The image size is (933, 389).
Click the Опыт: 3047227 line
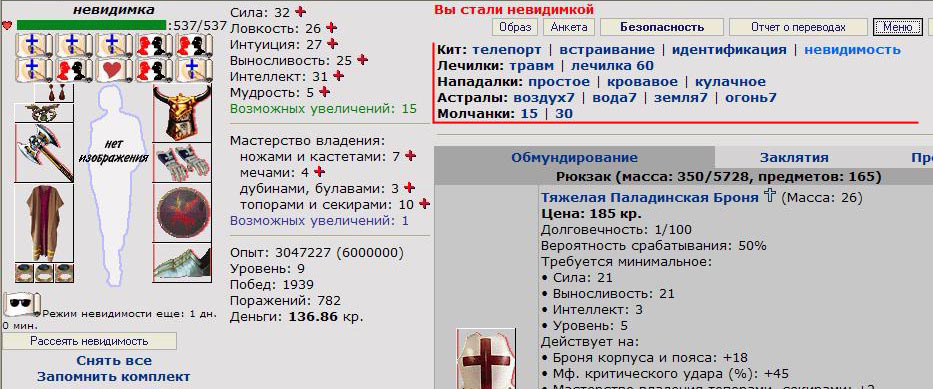317,253
